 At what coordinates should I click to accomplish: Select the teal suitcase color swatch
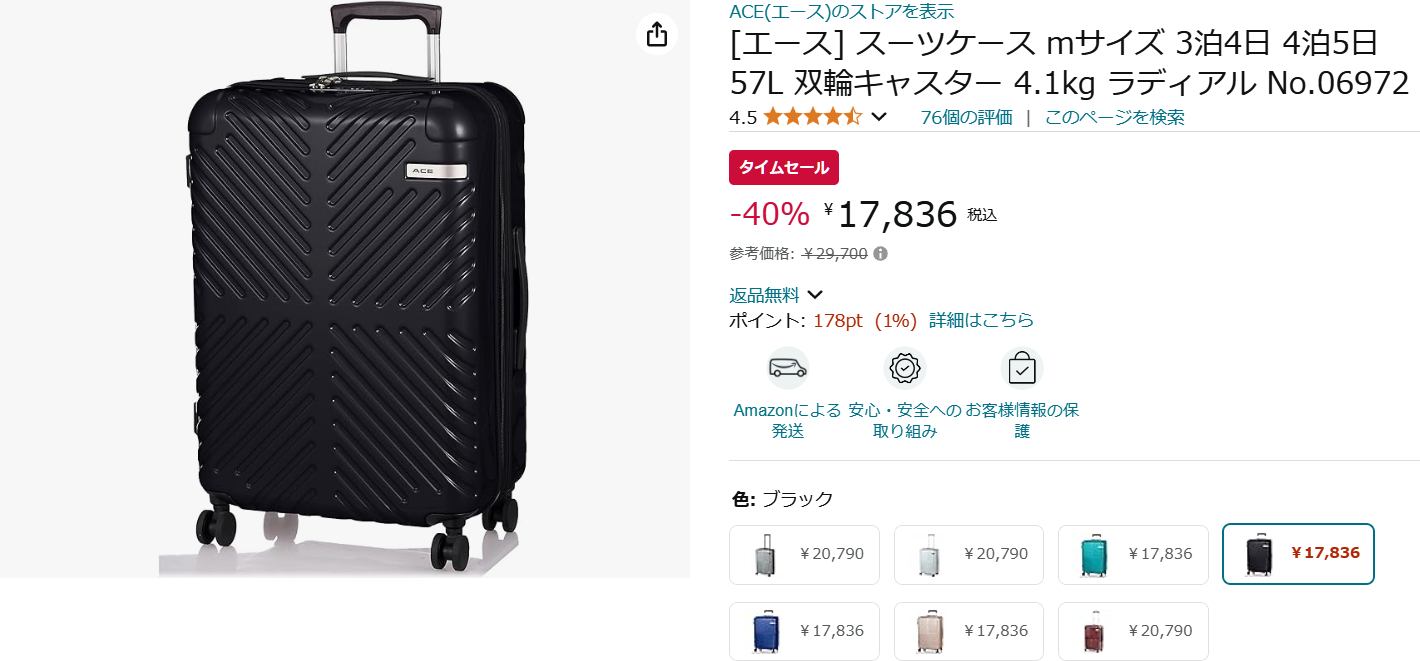coord(1133,554)
